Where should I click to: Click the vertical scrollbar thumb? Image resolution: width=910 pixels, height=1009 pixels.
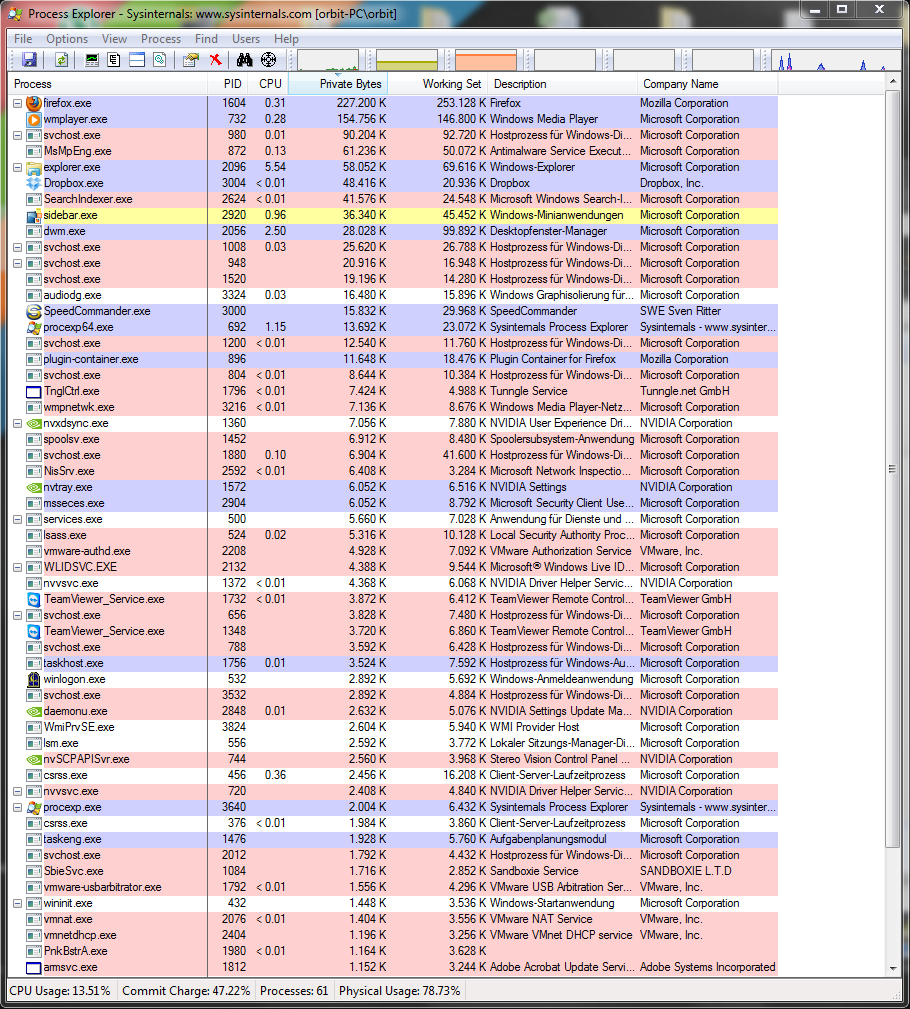(x=893, y=469)
